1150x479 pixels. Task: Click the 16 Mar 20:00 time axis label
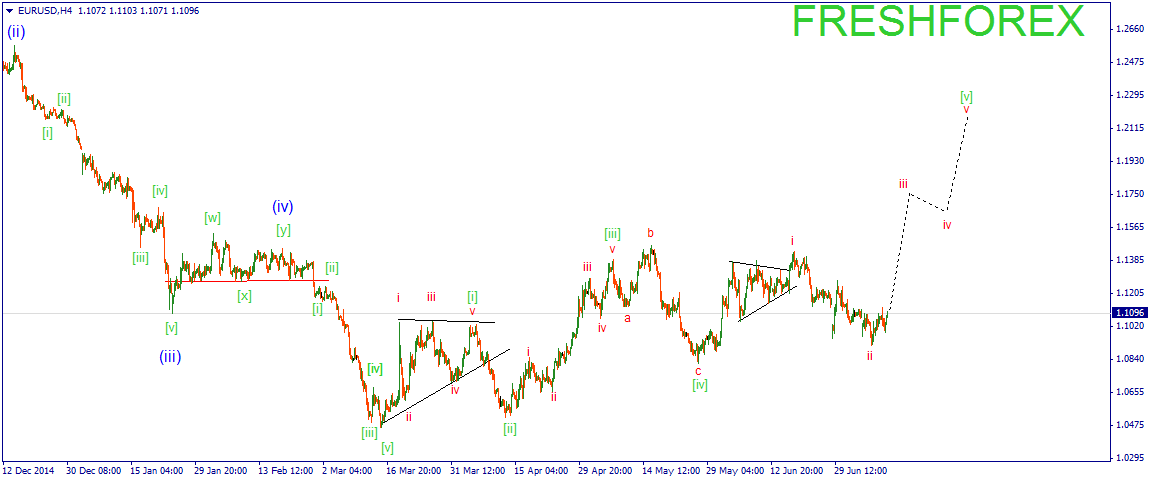pos(410,469)
